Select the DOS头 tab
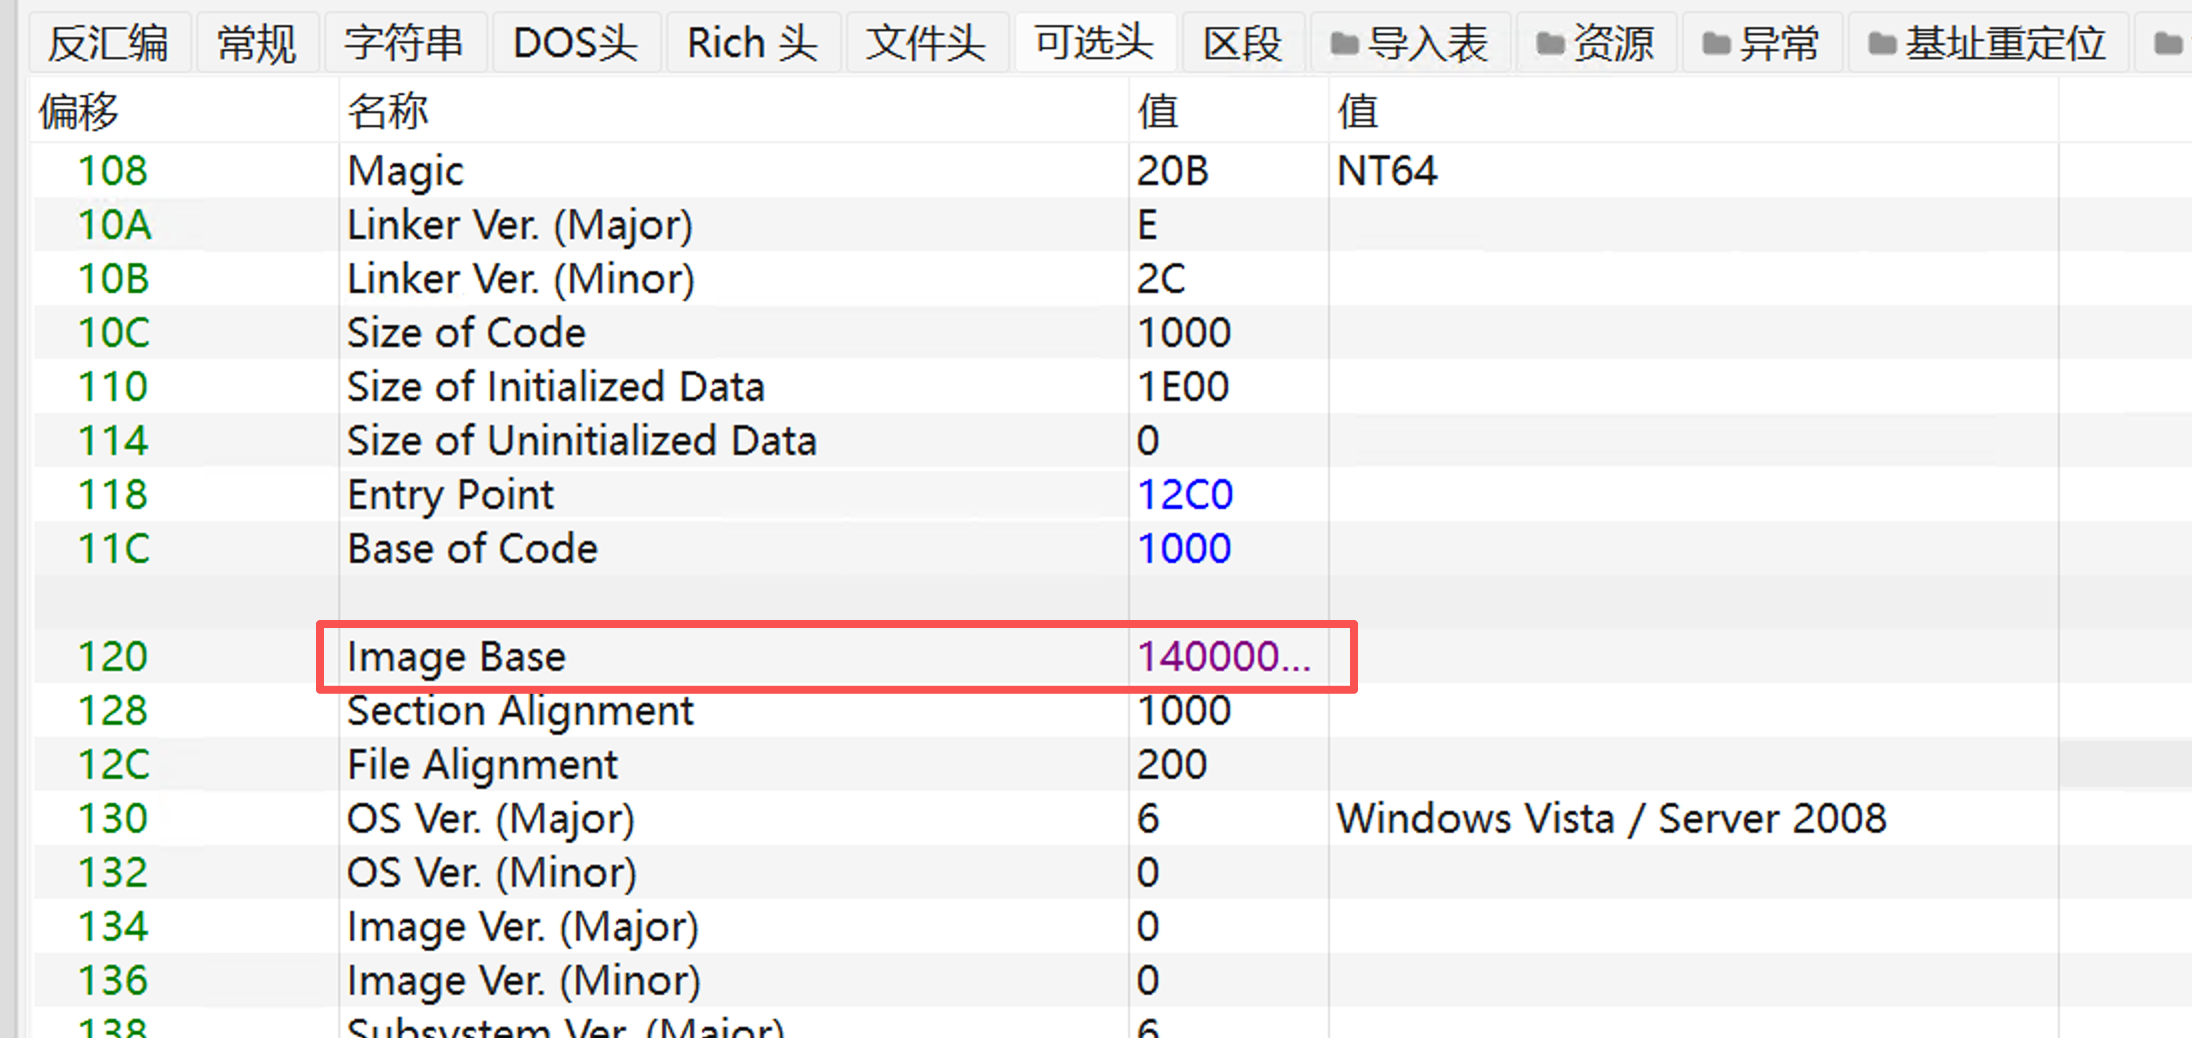This screenshot has height=1038, width=2192. (575, 44)
